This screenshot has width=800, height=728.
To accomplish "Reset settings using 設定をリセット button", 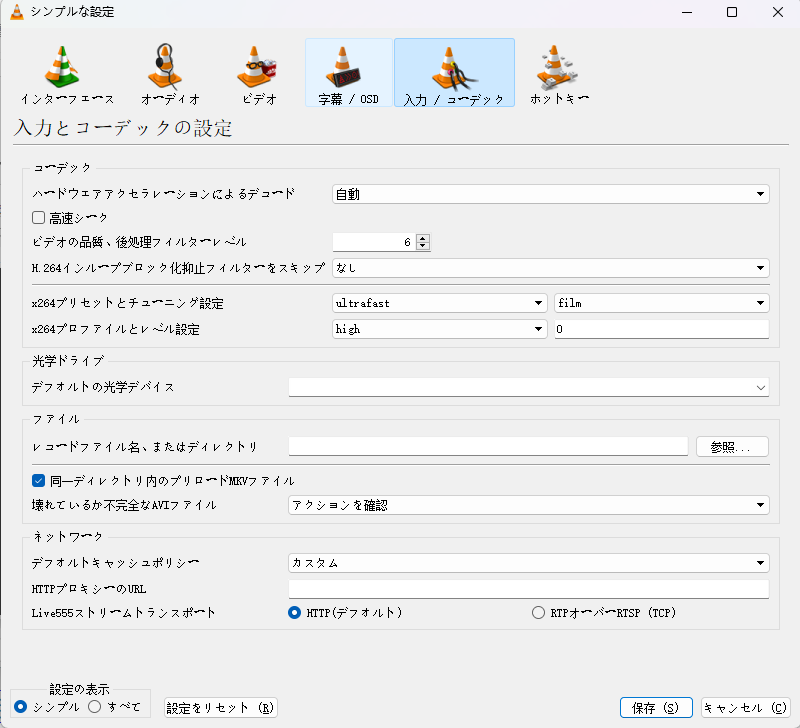I will [x=220, y=707].
